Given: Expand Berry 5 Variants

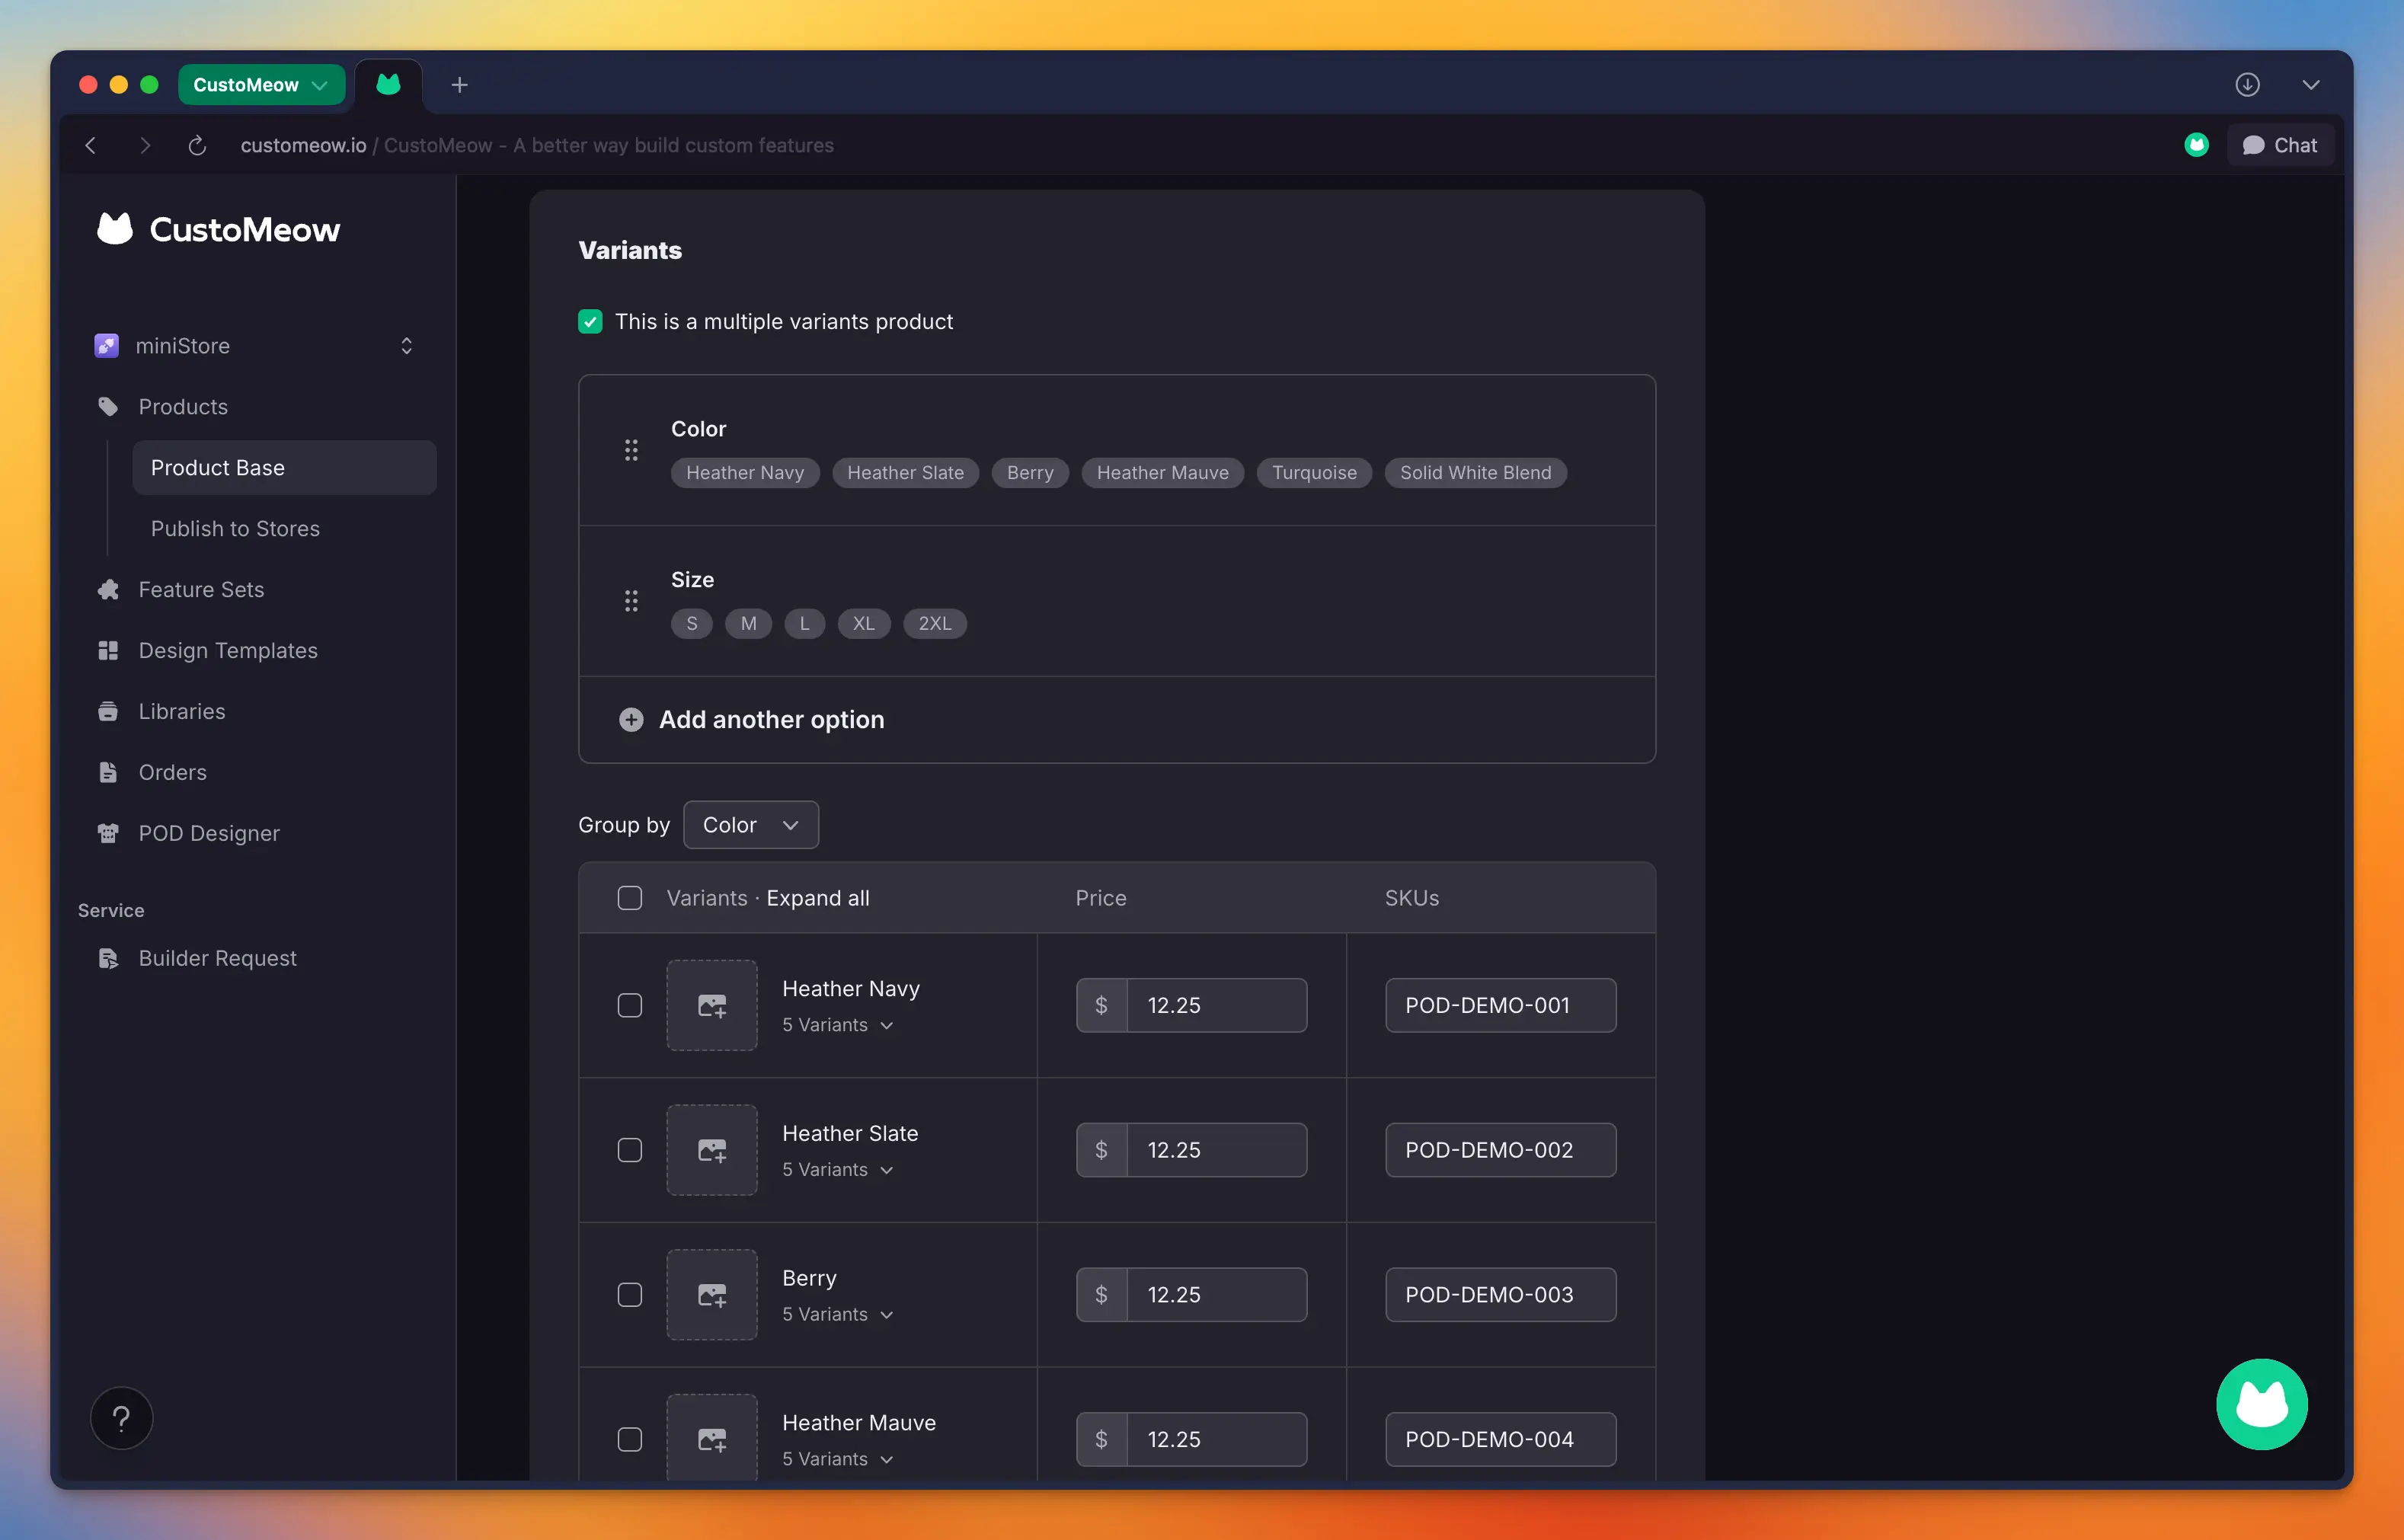Looking at the screenshot, I should coord(838,1315).
